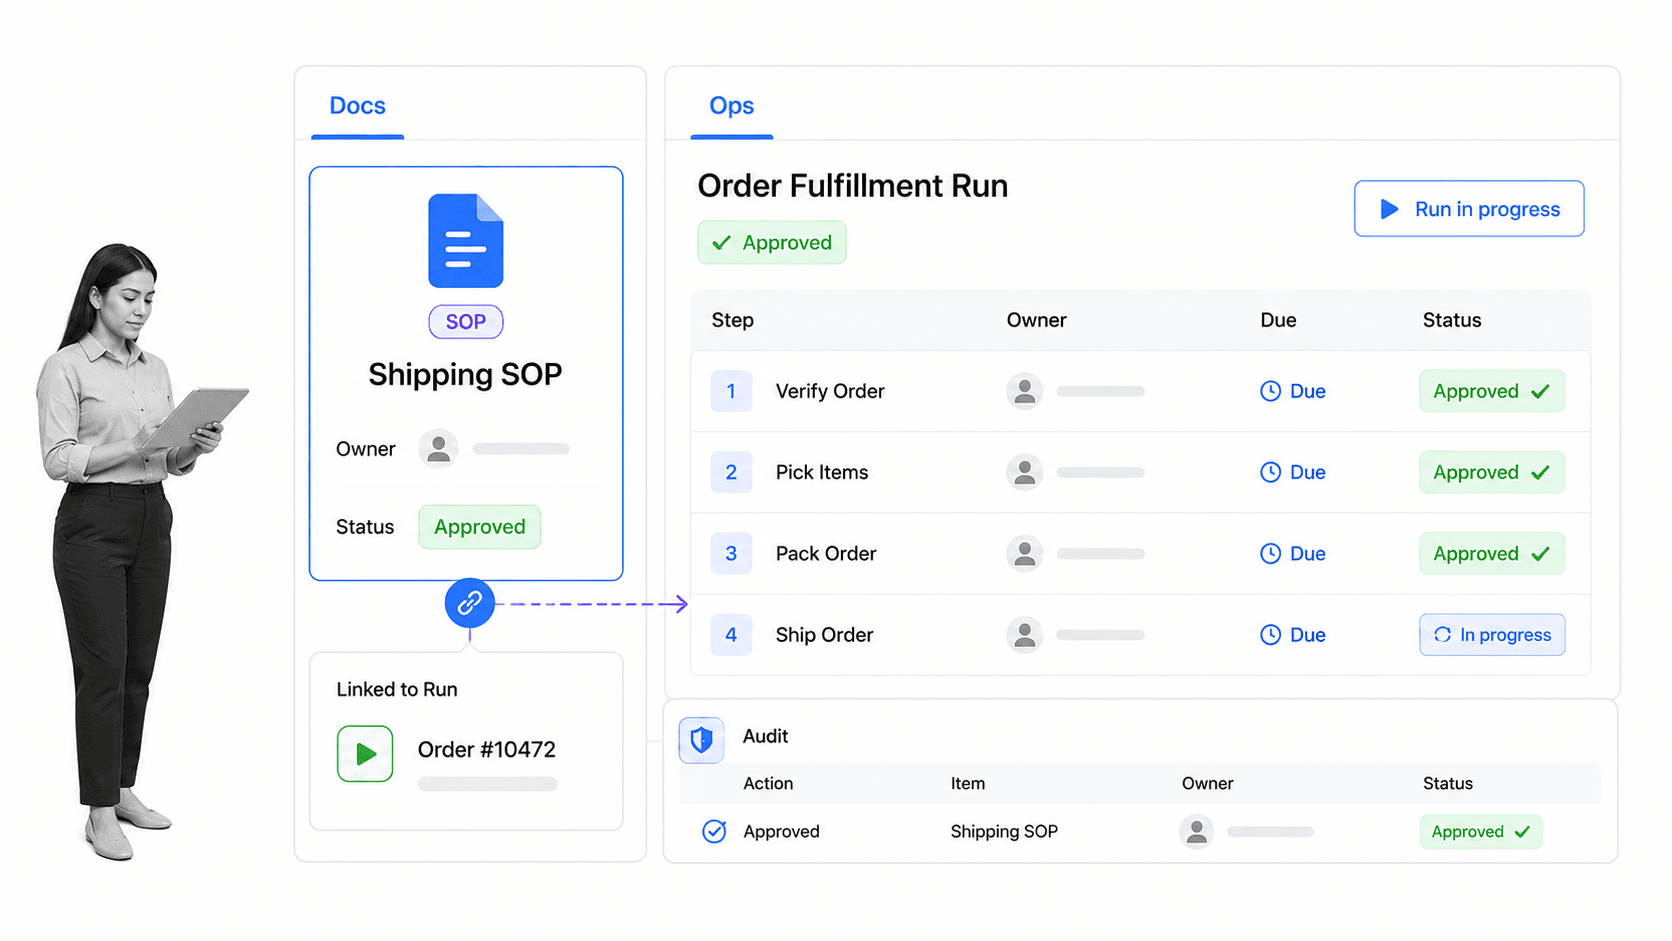Click the Pick Items owner avatar
Viewport: 1672px width, 941px height.
pos(1025,472)
